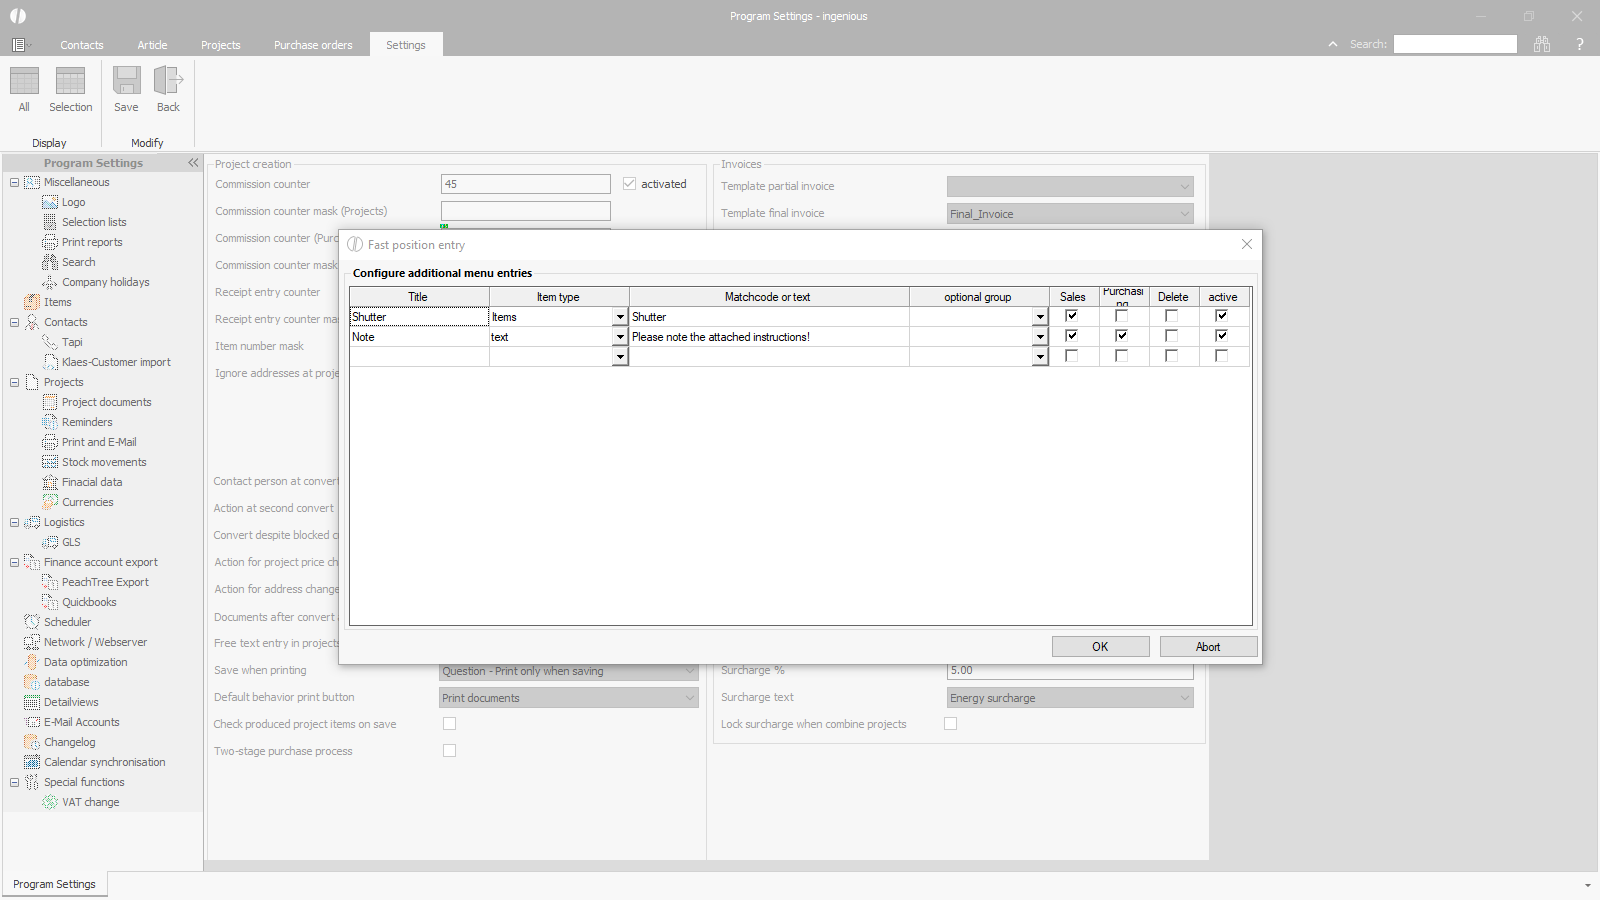Switch to the Purchase orders tab
The width and height of the screenshot is (1600, 900).
pos(313,45)
